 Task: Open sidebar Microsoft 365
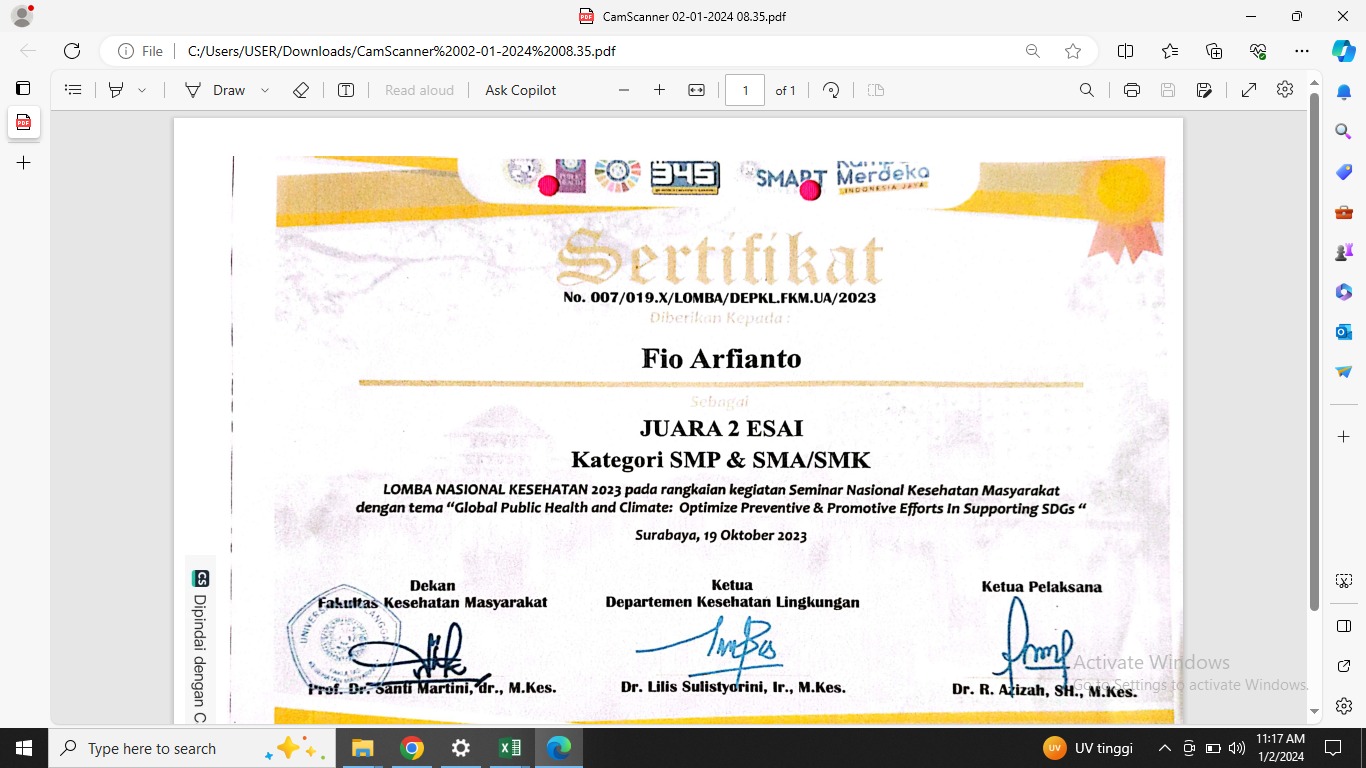(1344, 292)
